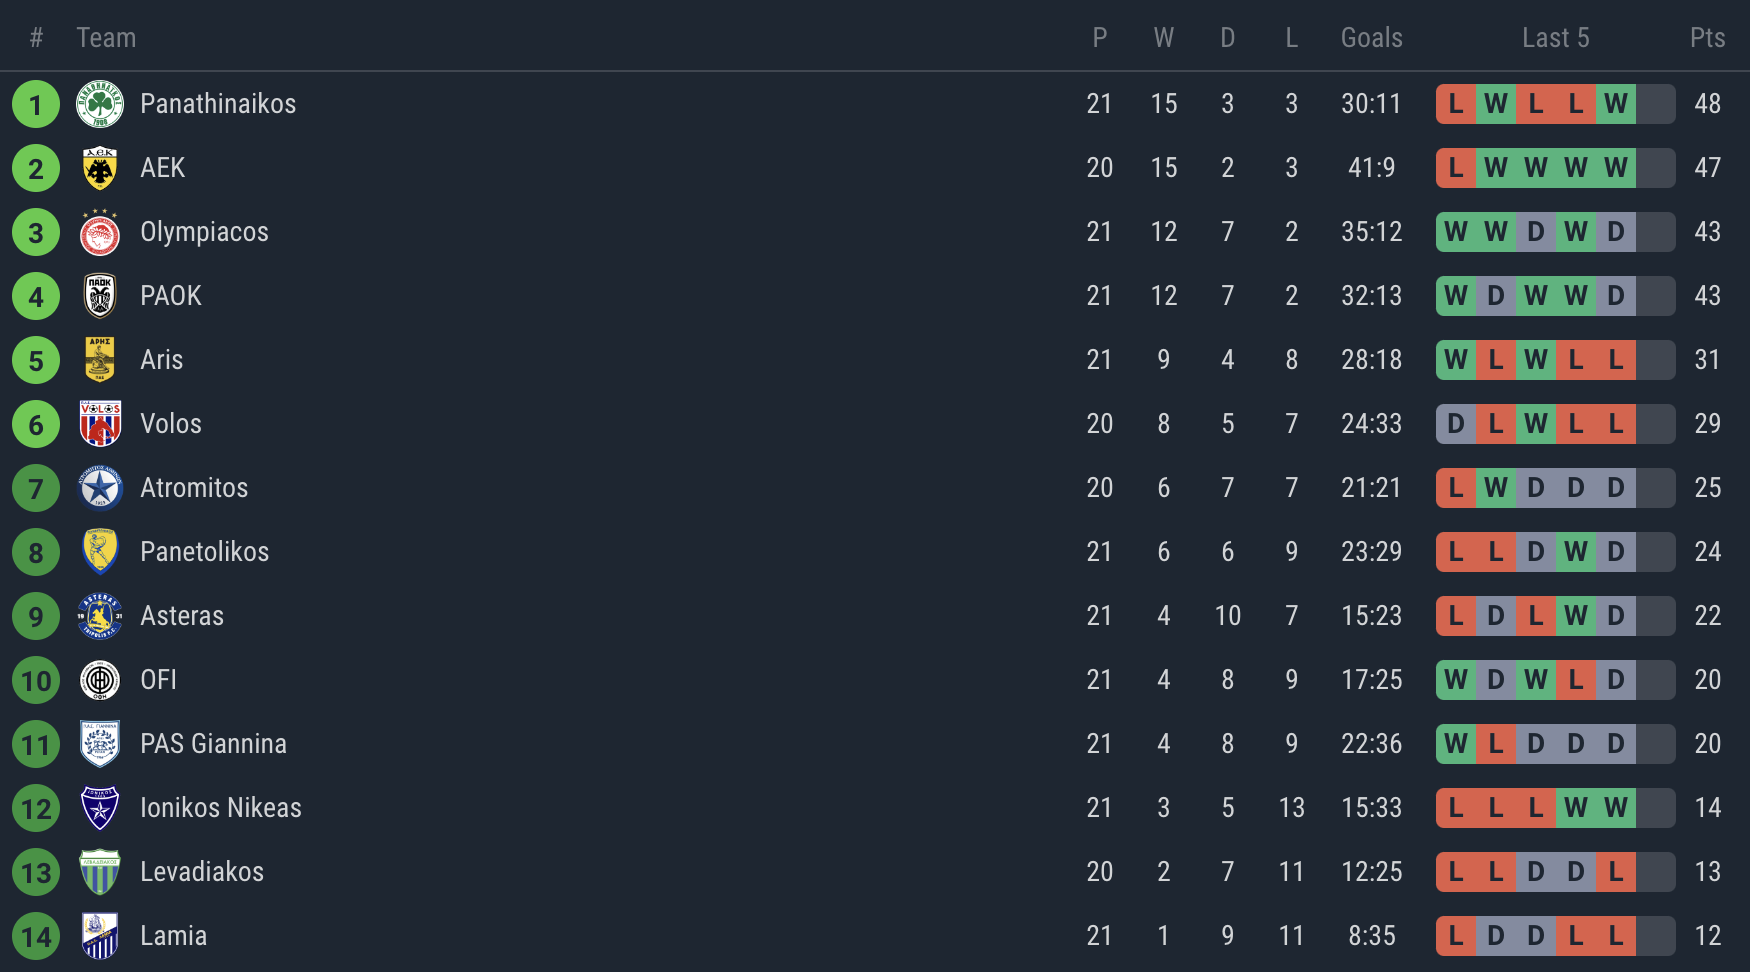Open the Panetolikos team page

pyautogui.click(x=204, y=552)
